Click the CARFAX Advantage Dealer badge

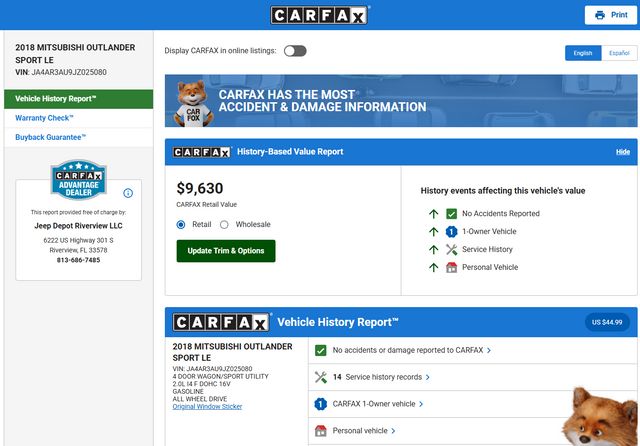point(79,182)
